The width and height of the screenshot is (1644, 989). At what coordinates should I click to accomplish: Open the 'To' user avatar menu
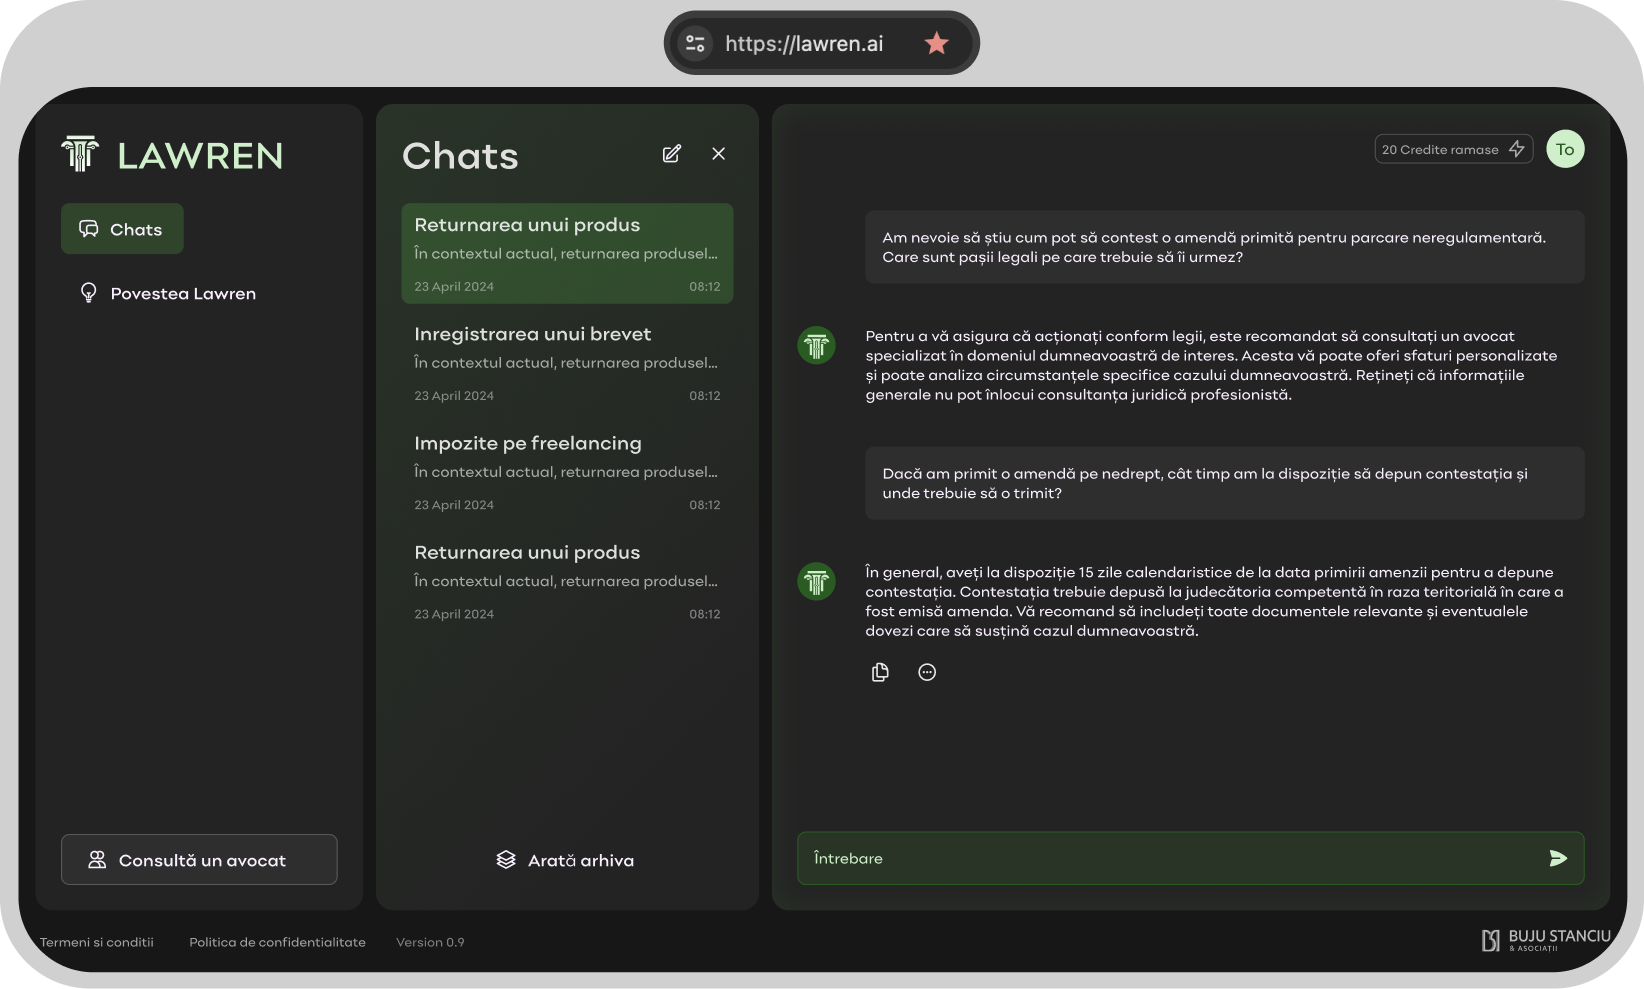click(1565, 149)
